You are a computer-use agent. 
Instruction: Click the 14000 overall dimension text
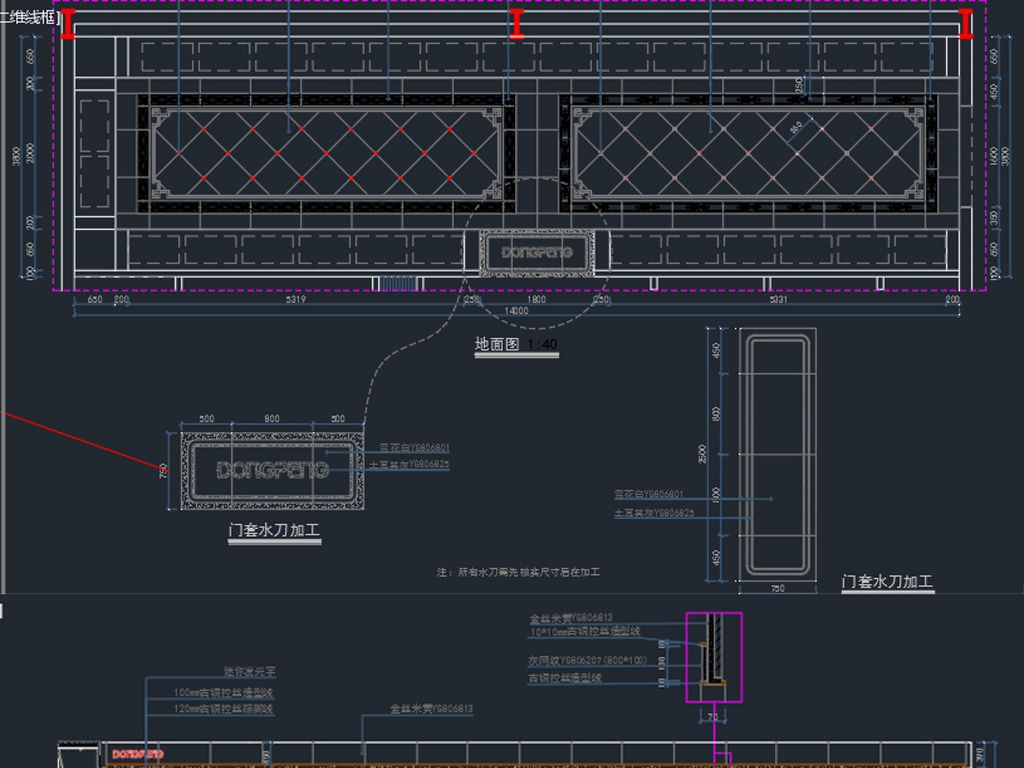coord(516,311)
